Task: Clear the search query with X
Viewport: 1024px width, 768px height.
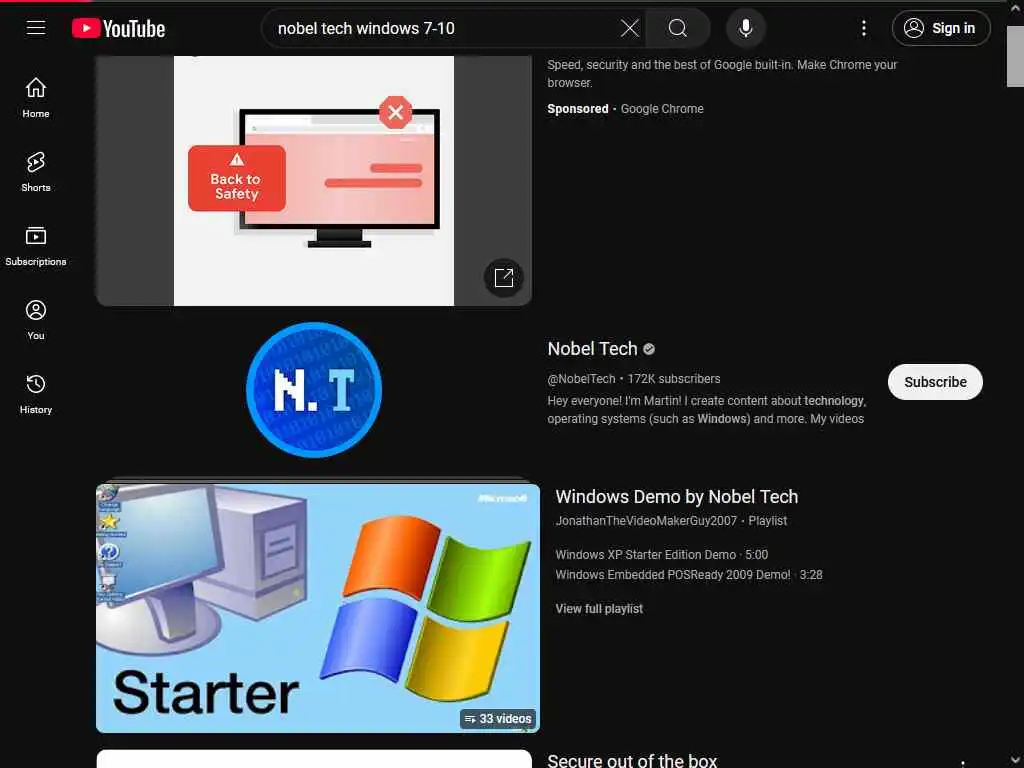Action: coord(629,28)
